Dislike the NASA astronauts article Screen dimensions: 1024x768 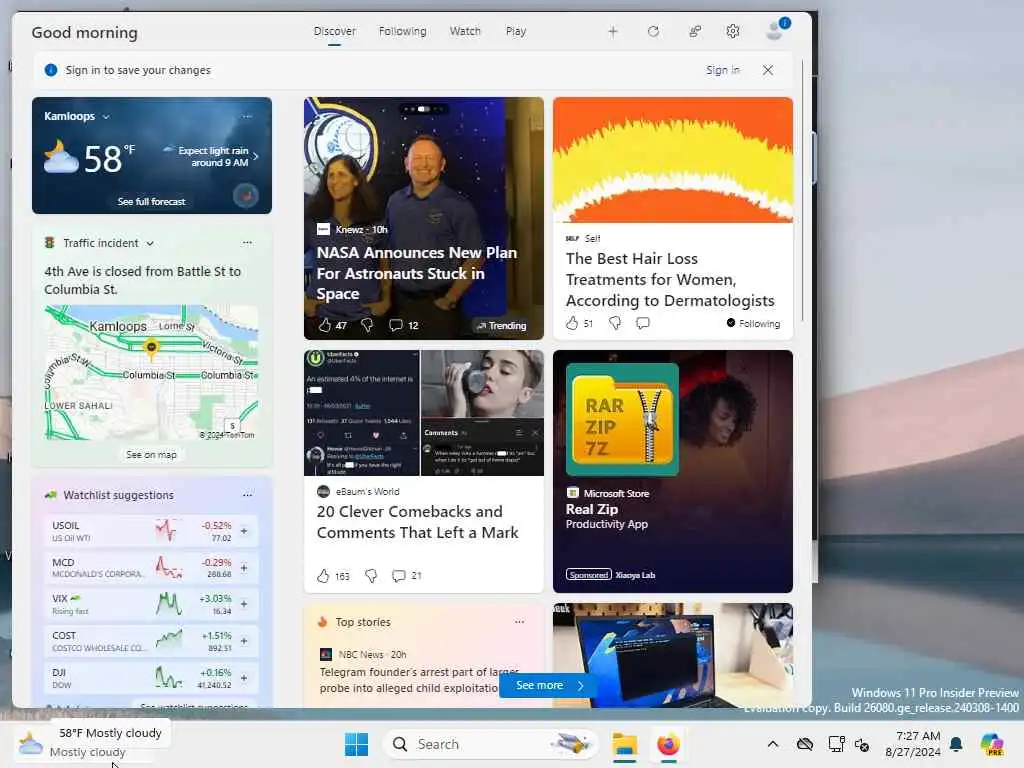point(368,325)
